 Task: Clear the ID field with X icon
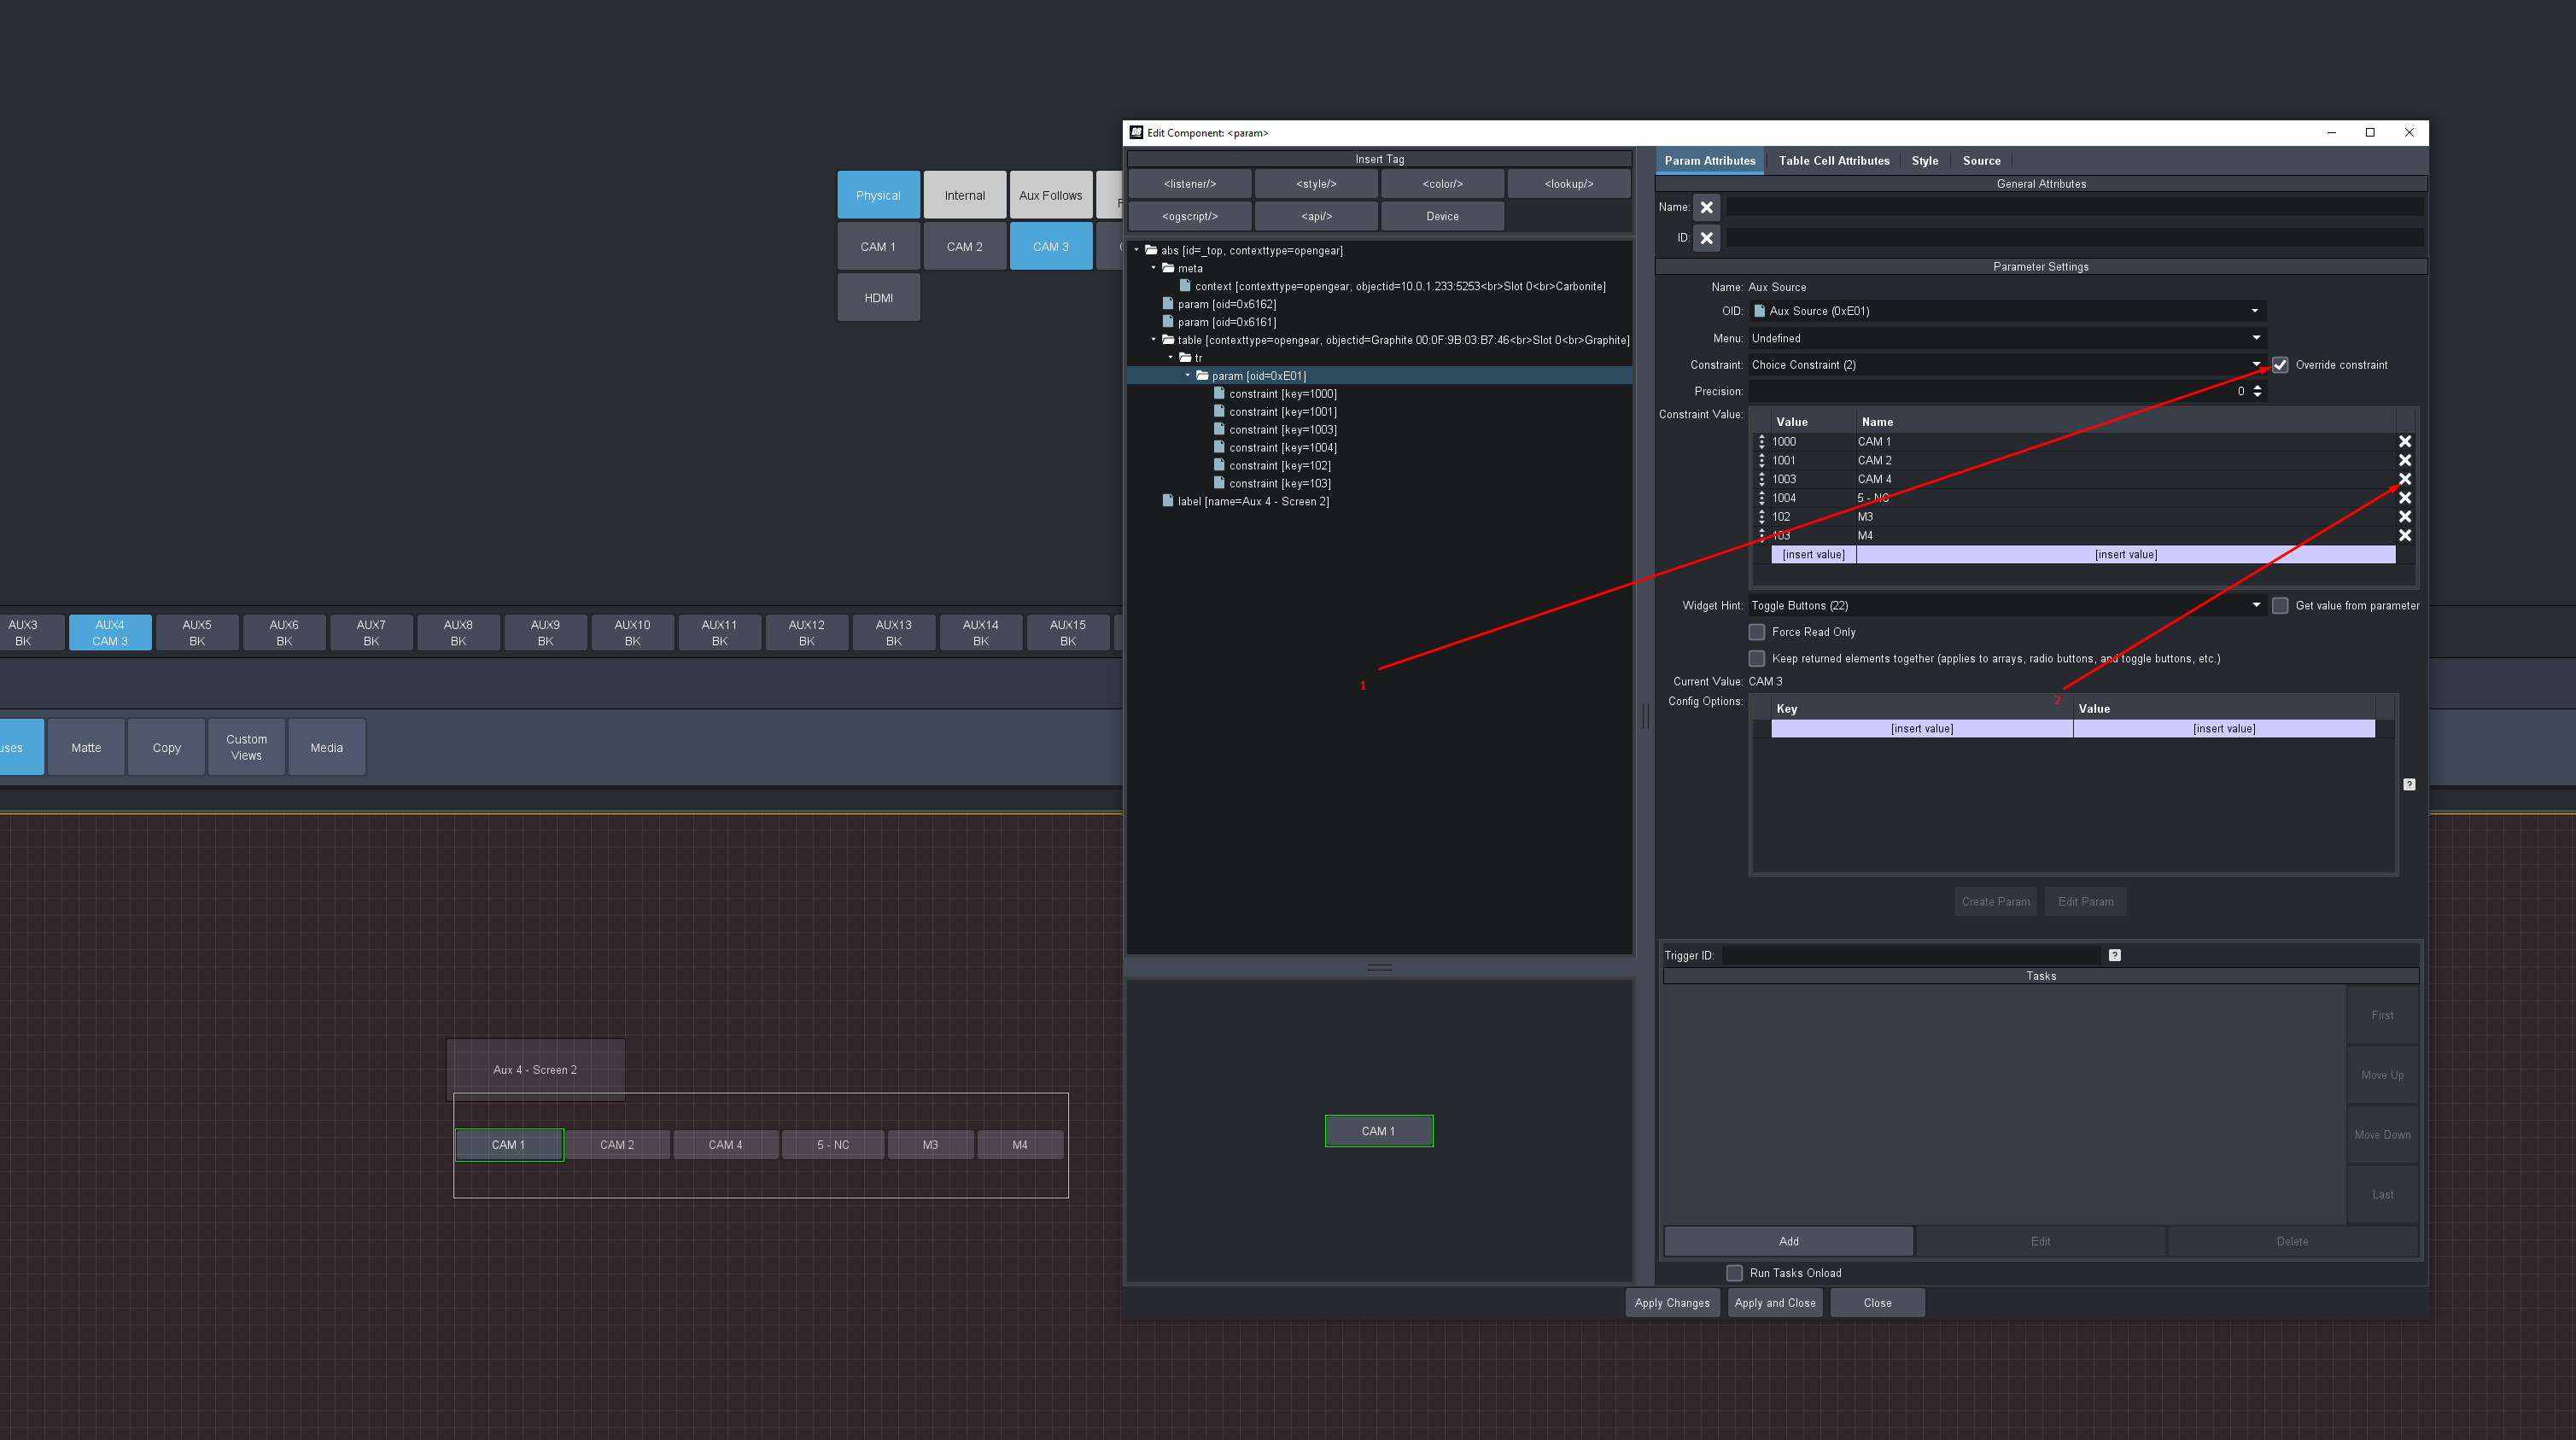point(1707,238)
